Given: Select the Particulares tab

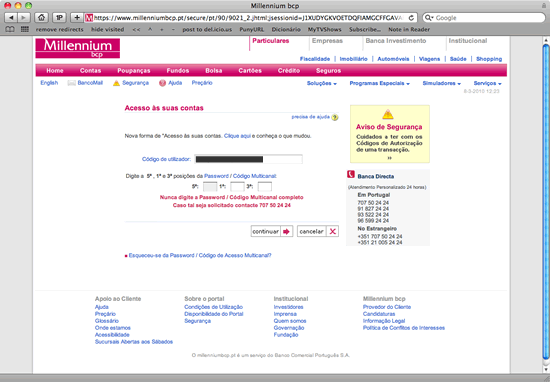Looking at the screenshot, I should (271, 41).
